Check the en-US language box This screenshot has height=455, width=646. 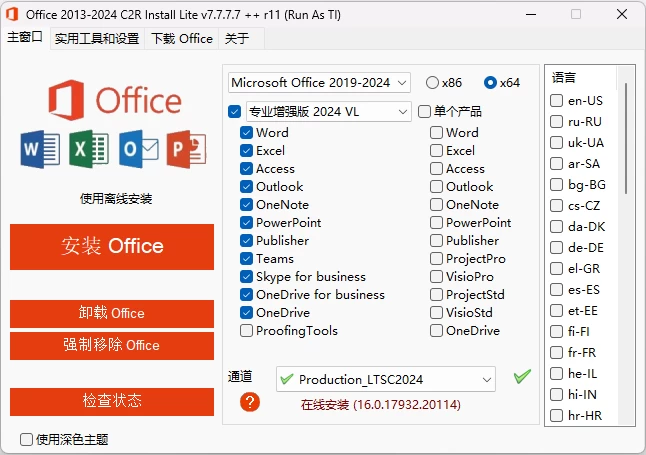coord(557,100)
